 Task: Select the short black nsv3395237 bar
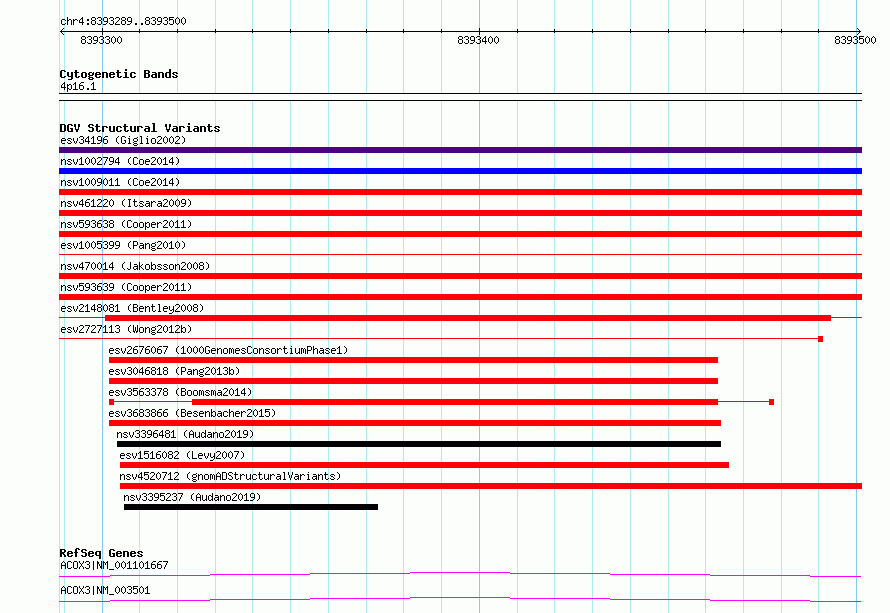point(251,507)
